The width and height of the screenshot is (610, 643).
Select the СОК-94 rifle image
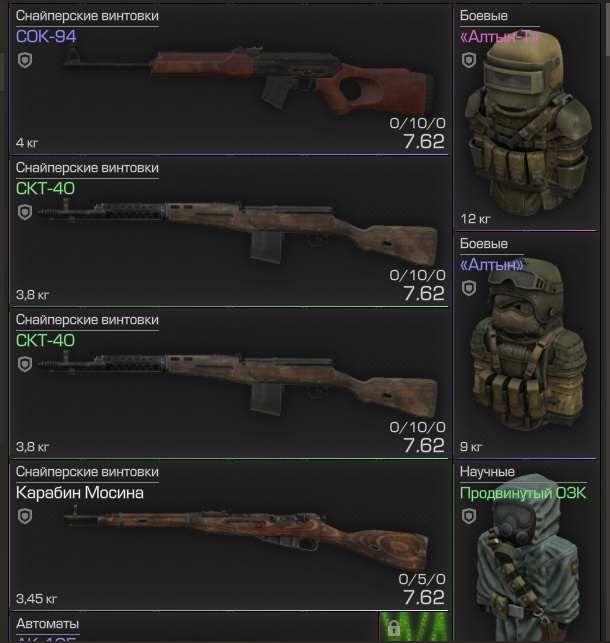[x=249, y=82]
